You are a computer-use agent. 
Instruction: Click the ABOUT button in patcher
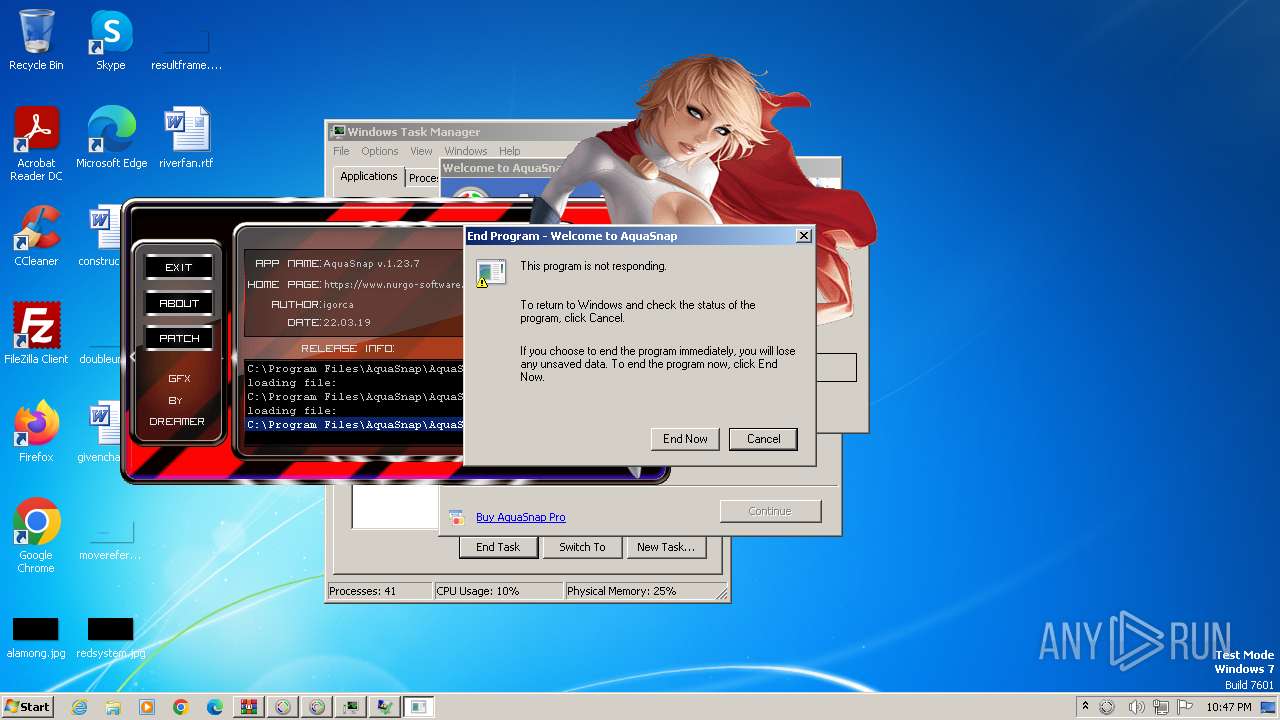point(179,303)
